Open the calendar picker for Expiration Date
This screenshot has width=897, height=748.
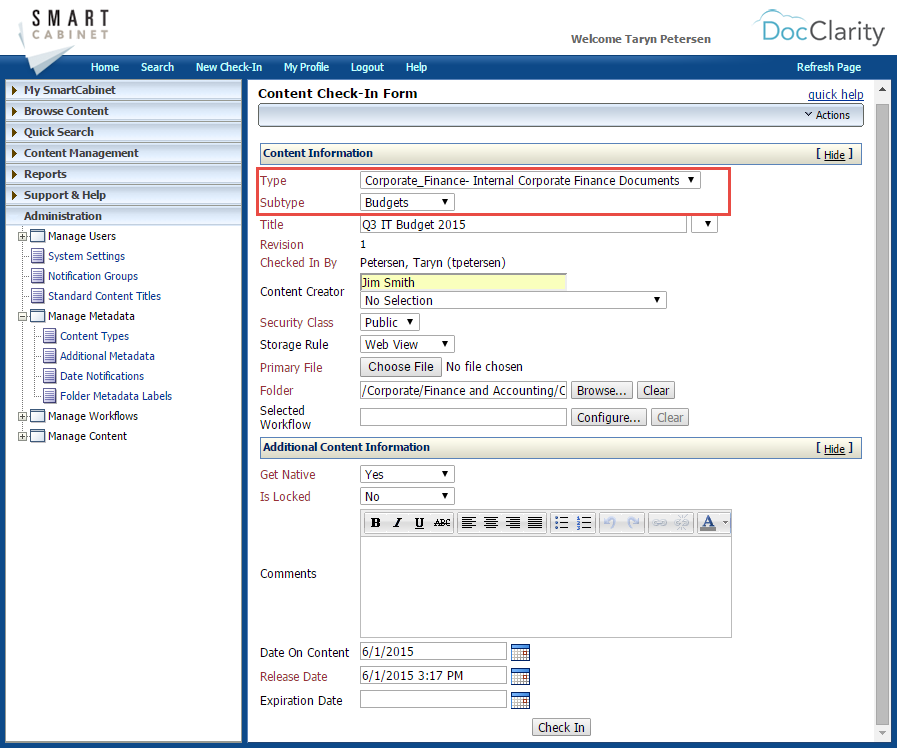(520, 700)
